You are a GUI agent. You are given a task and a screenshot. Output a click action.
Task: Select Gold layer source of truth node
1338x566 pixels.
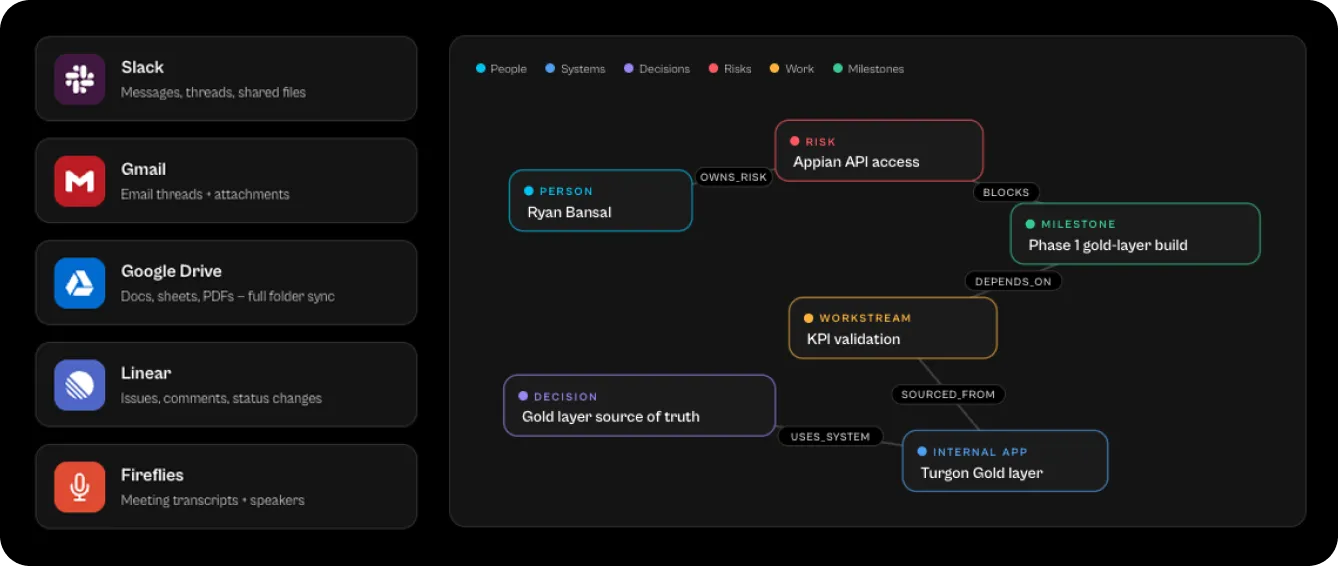click(x=639, y=405)
